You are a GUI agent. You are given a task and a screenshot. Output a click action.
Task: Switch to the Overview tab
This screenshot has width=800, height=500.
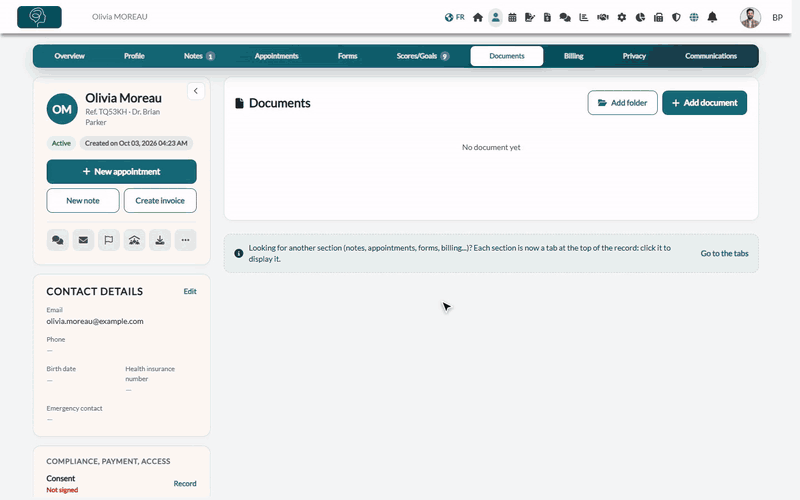pos(69,56)
